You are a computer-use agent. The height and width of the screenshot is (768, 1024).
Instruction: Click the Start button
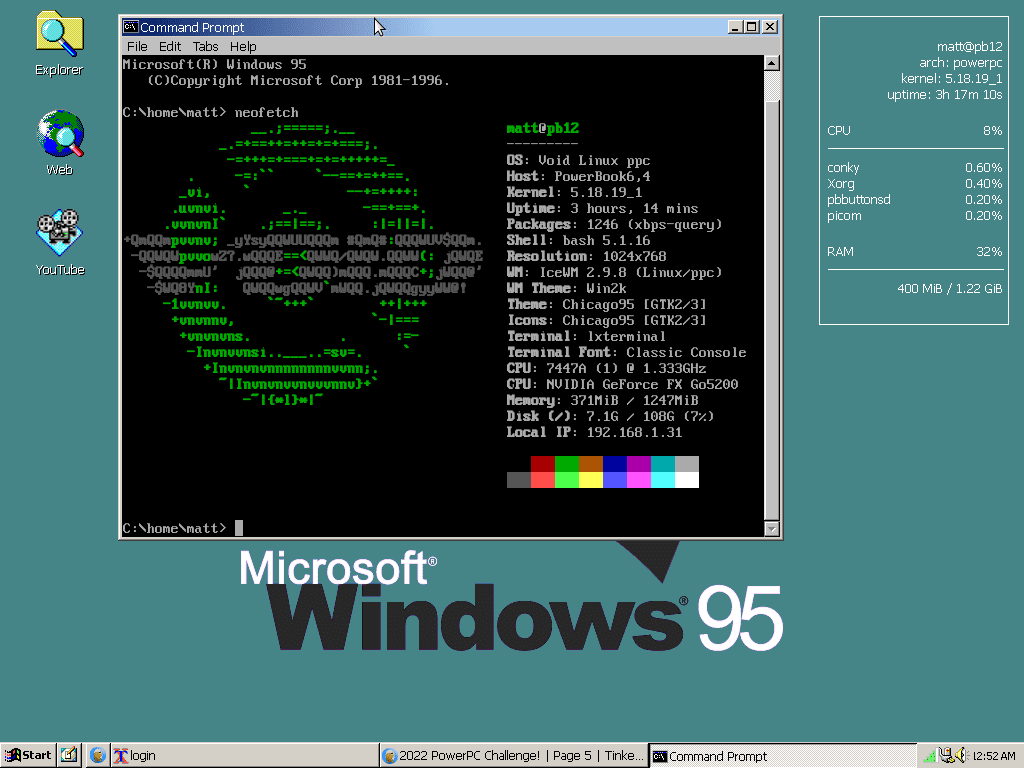[28, 756]
